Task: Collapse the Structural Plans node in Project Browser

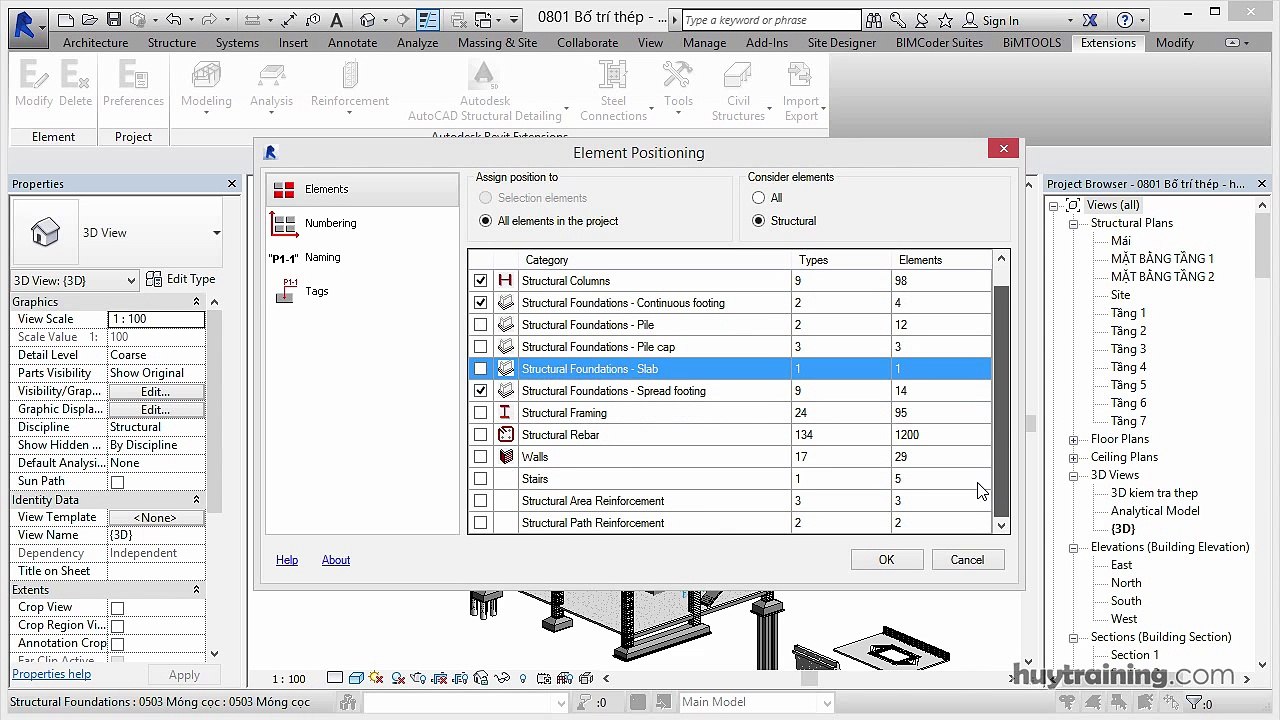Action: click(1073, 224)
